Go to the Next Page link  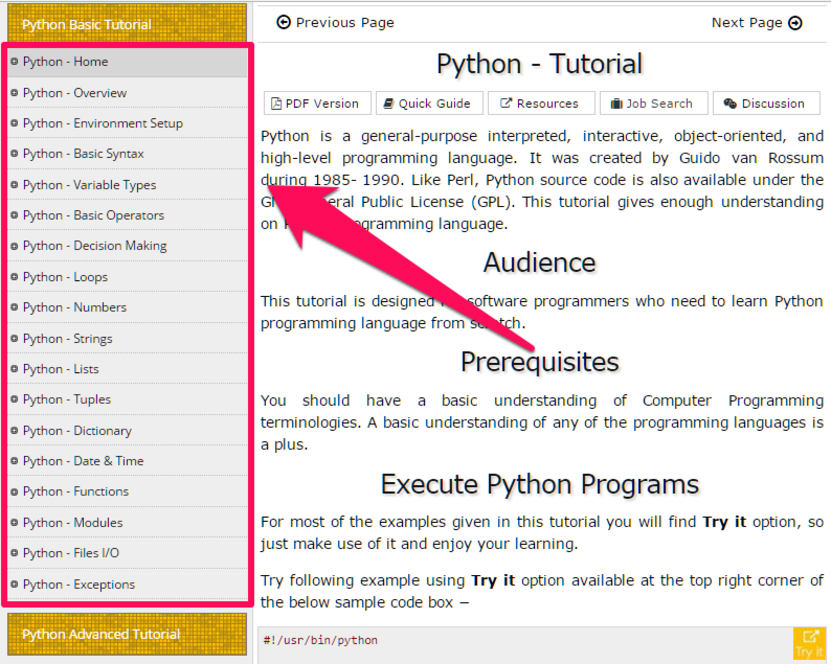pyautogui.click(x=757, y=23)
